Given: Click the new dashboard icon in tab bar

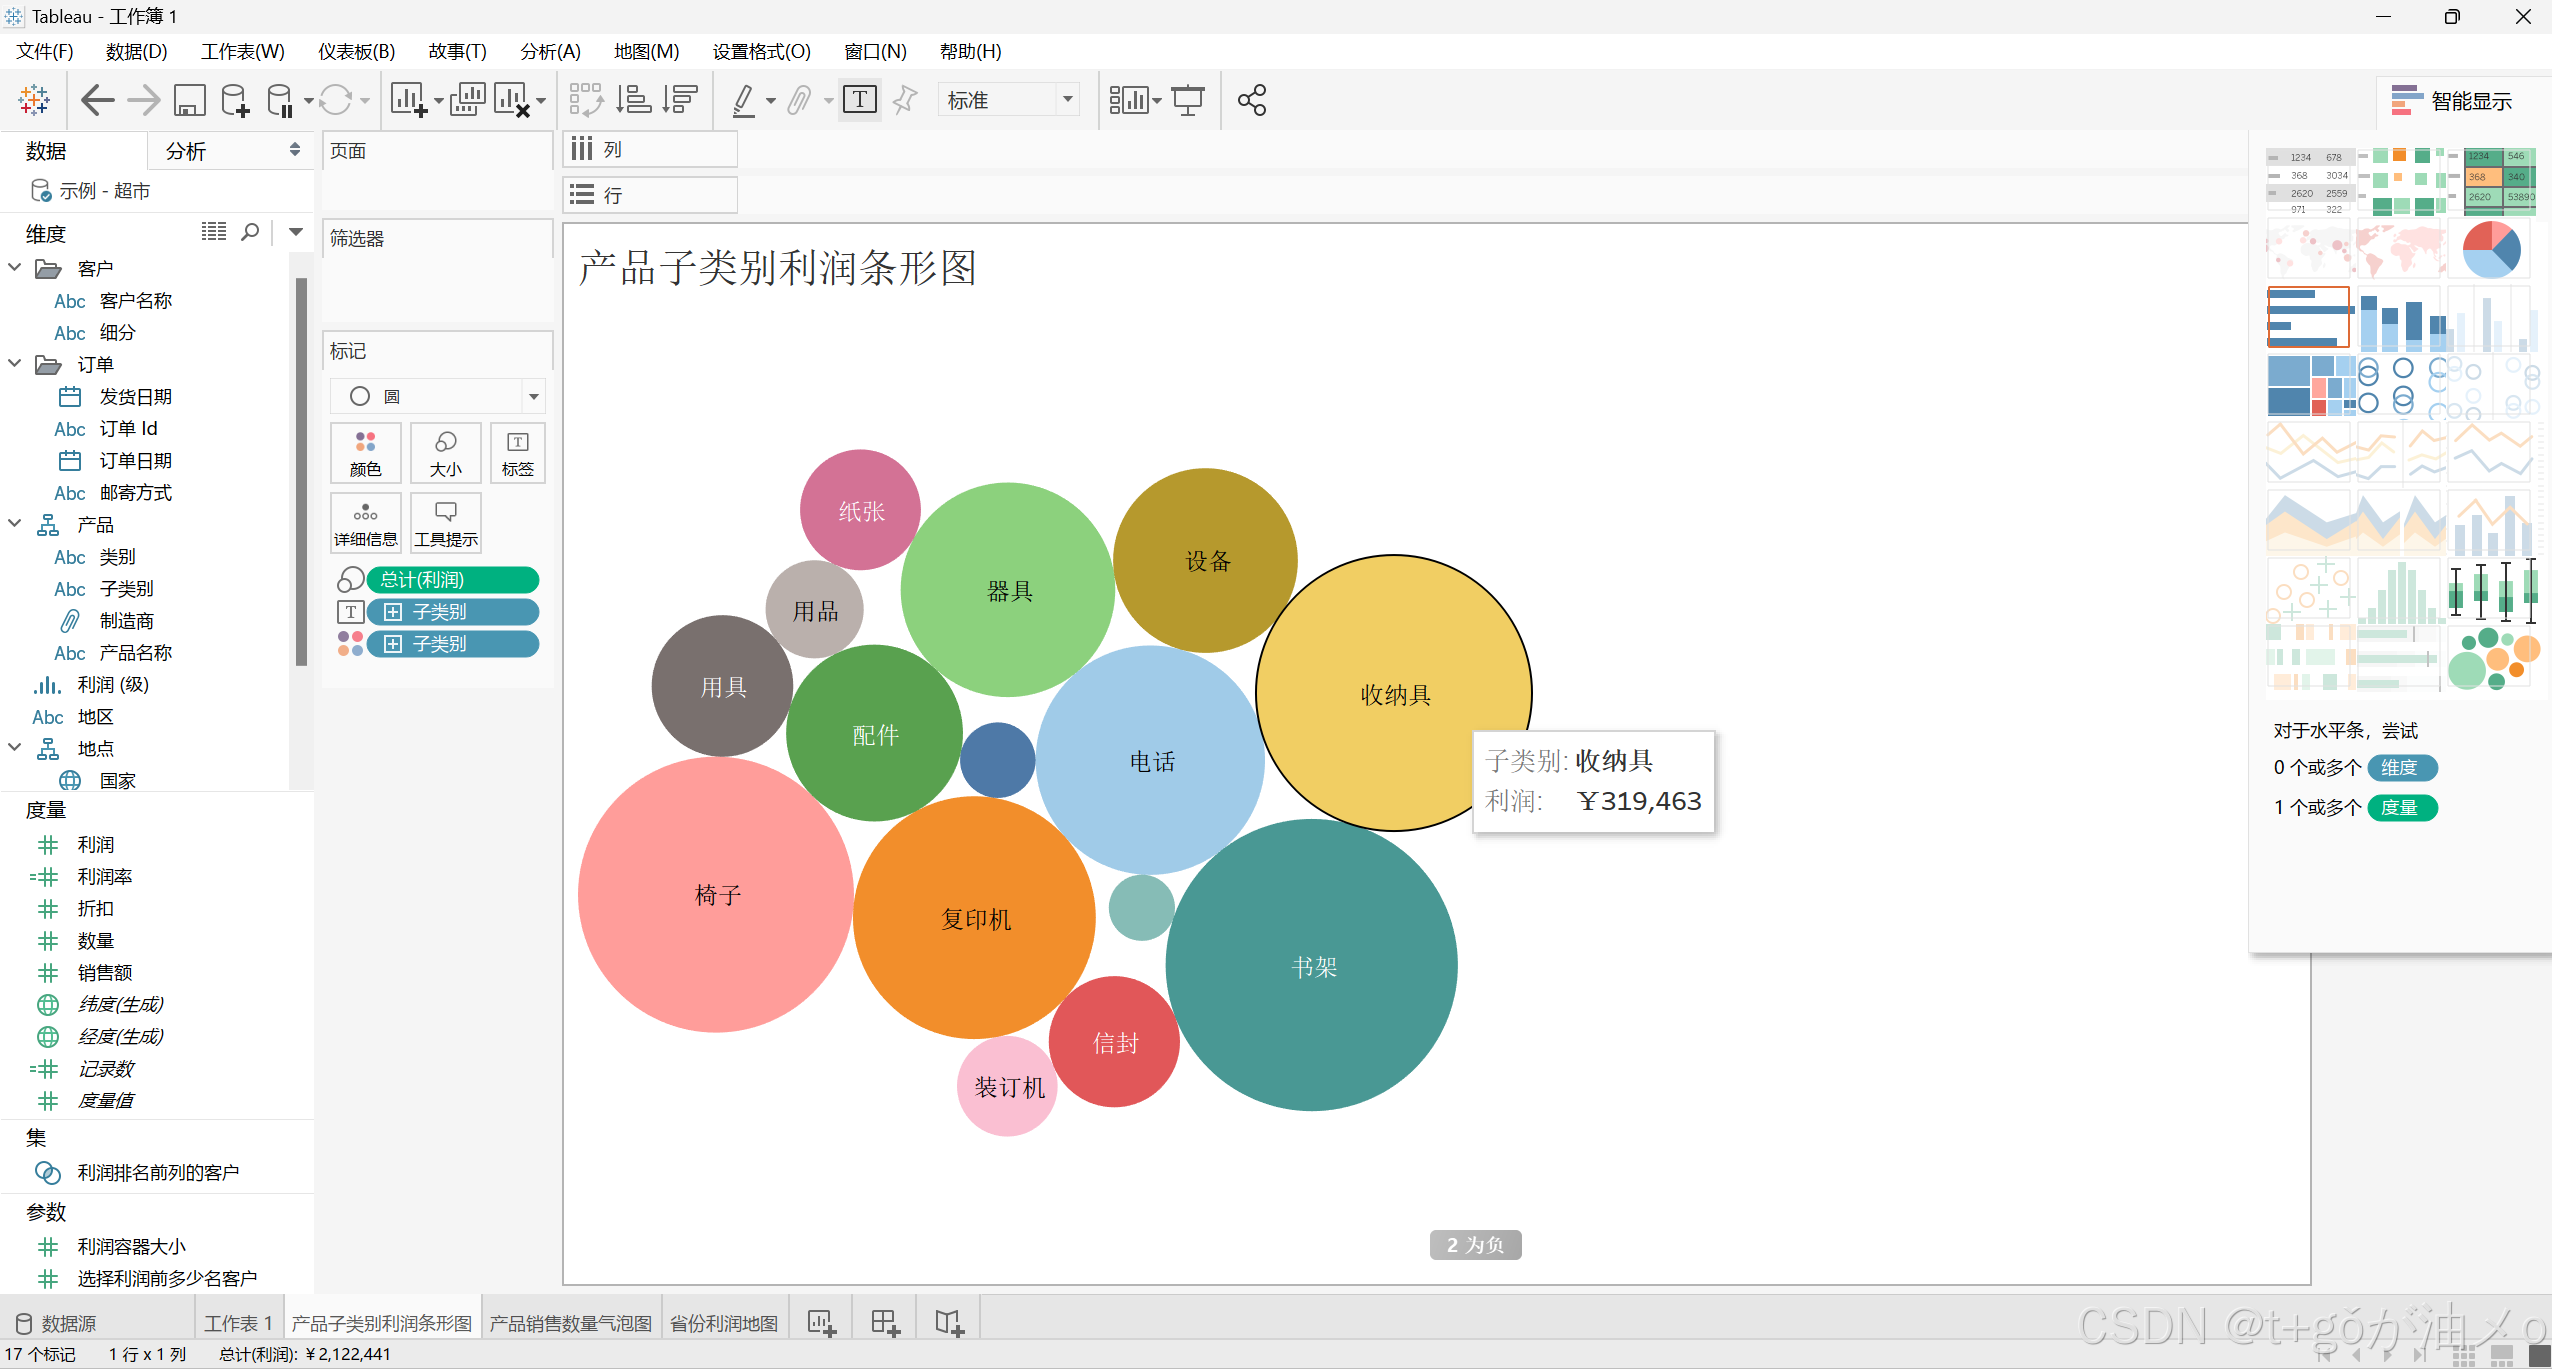Looking at the screenshot, I should [885, 1323].
